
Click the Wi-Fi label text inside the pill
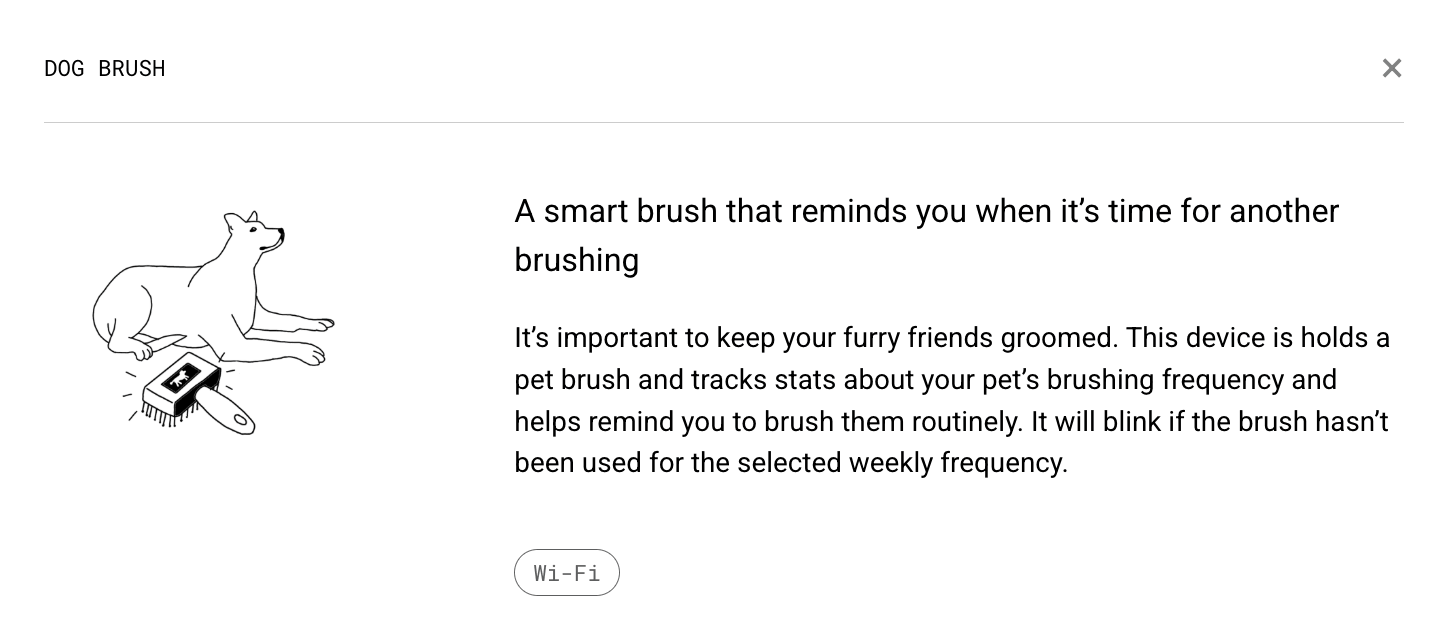point(567,572)
